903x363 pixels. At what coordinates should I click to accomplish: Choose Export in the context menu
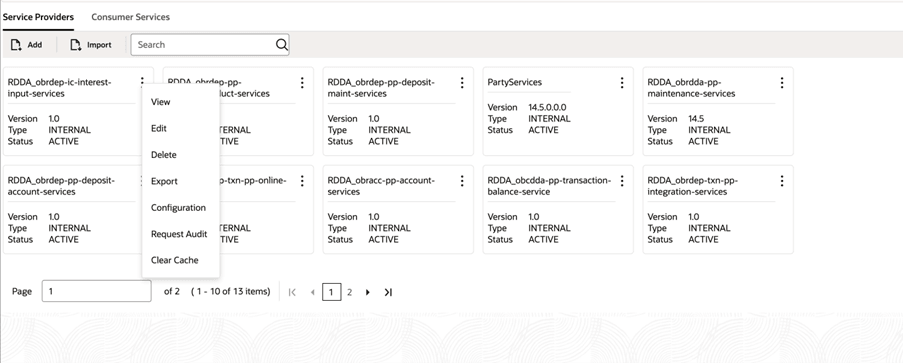[164, 182]
